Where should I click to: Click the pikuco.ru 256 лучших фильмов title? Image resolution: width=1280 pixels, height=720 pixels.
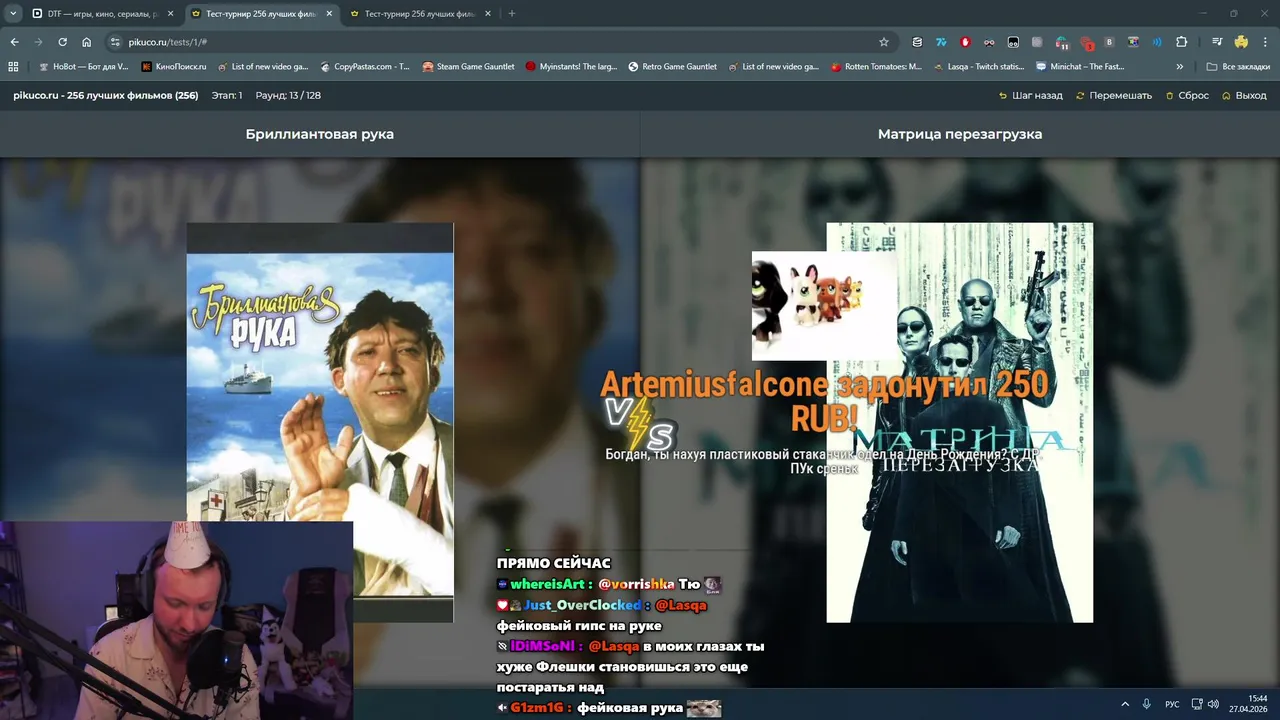(x=105, y=96)
